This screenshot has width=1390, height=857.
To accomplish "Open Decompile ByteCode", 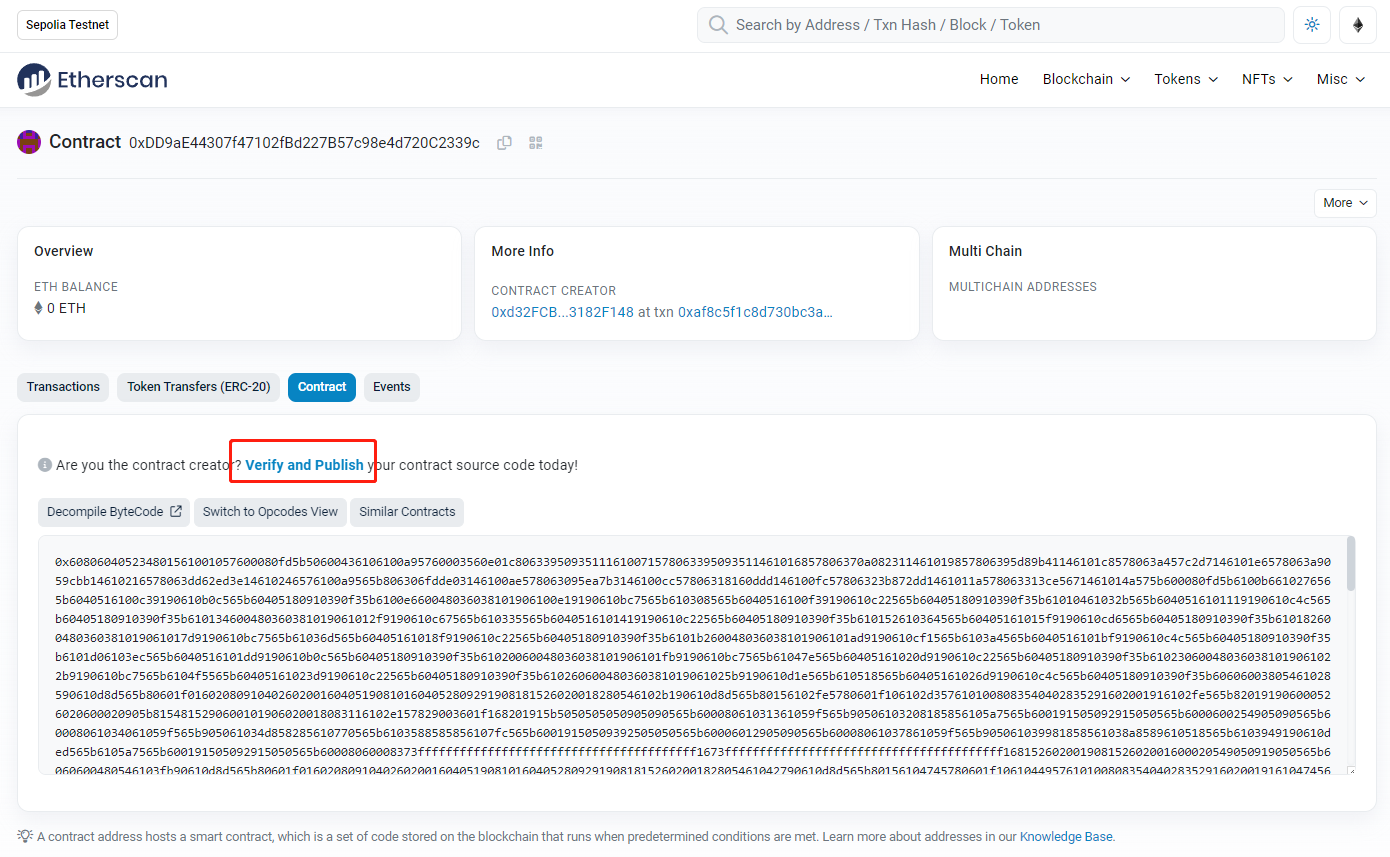I will pos(114,512).
